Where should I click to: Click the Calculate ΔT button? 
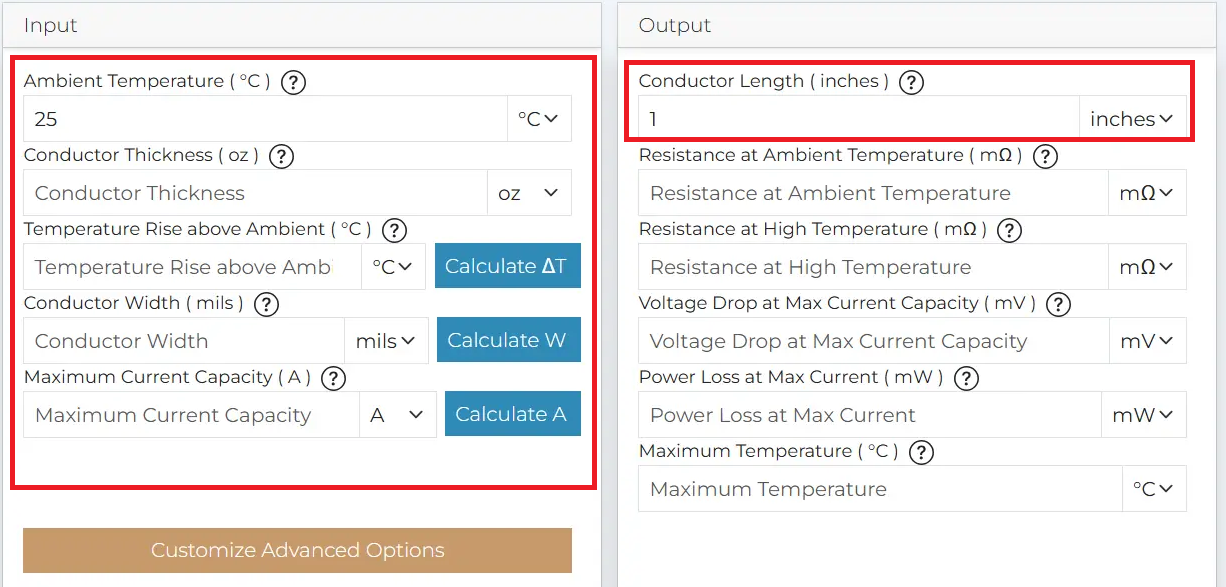pos(507,266)
